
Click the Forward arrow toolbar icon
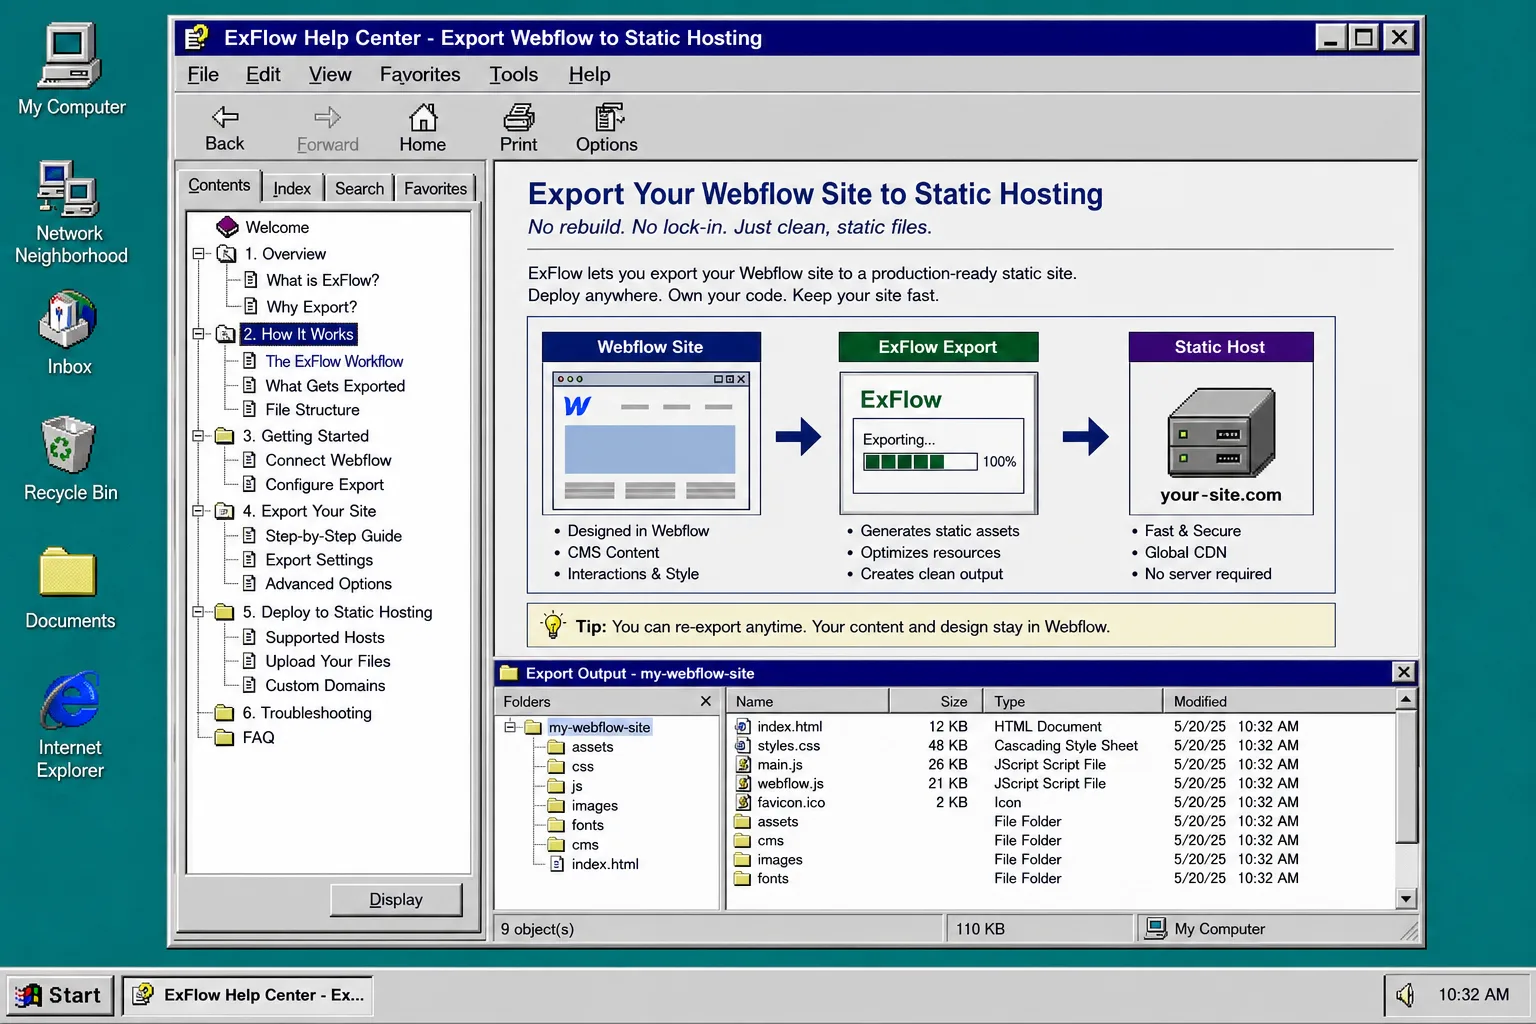[x=327, y=117]
